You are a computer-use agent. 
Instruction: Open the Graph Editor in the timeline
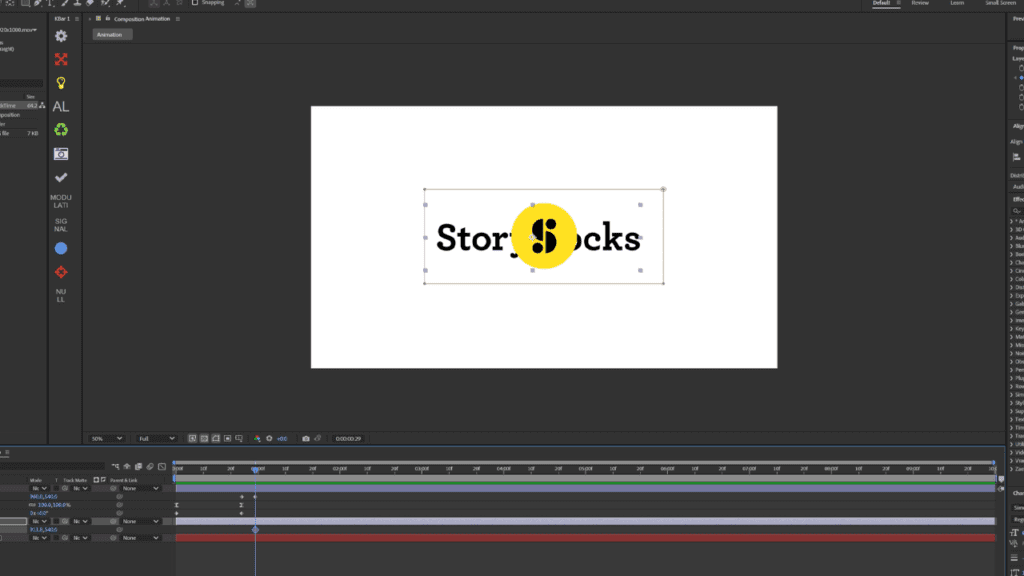(x=162, y=467)
